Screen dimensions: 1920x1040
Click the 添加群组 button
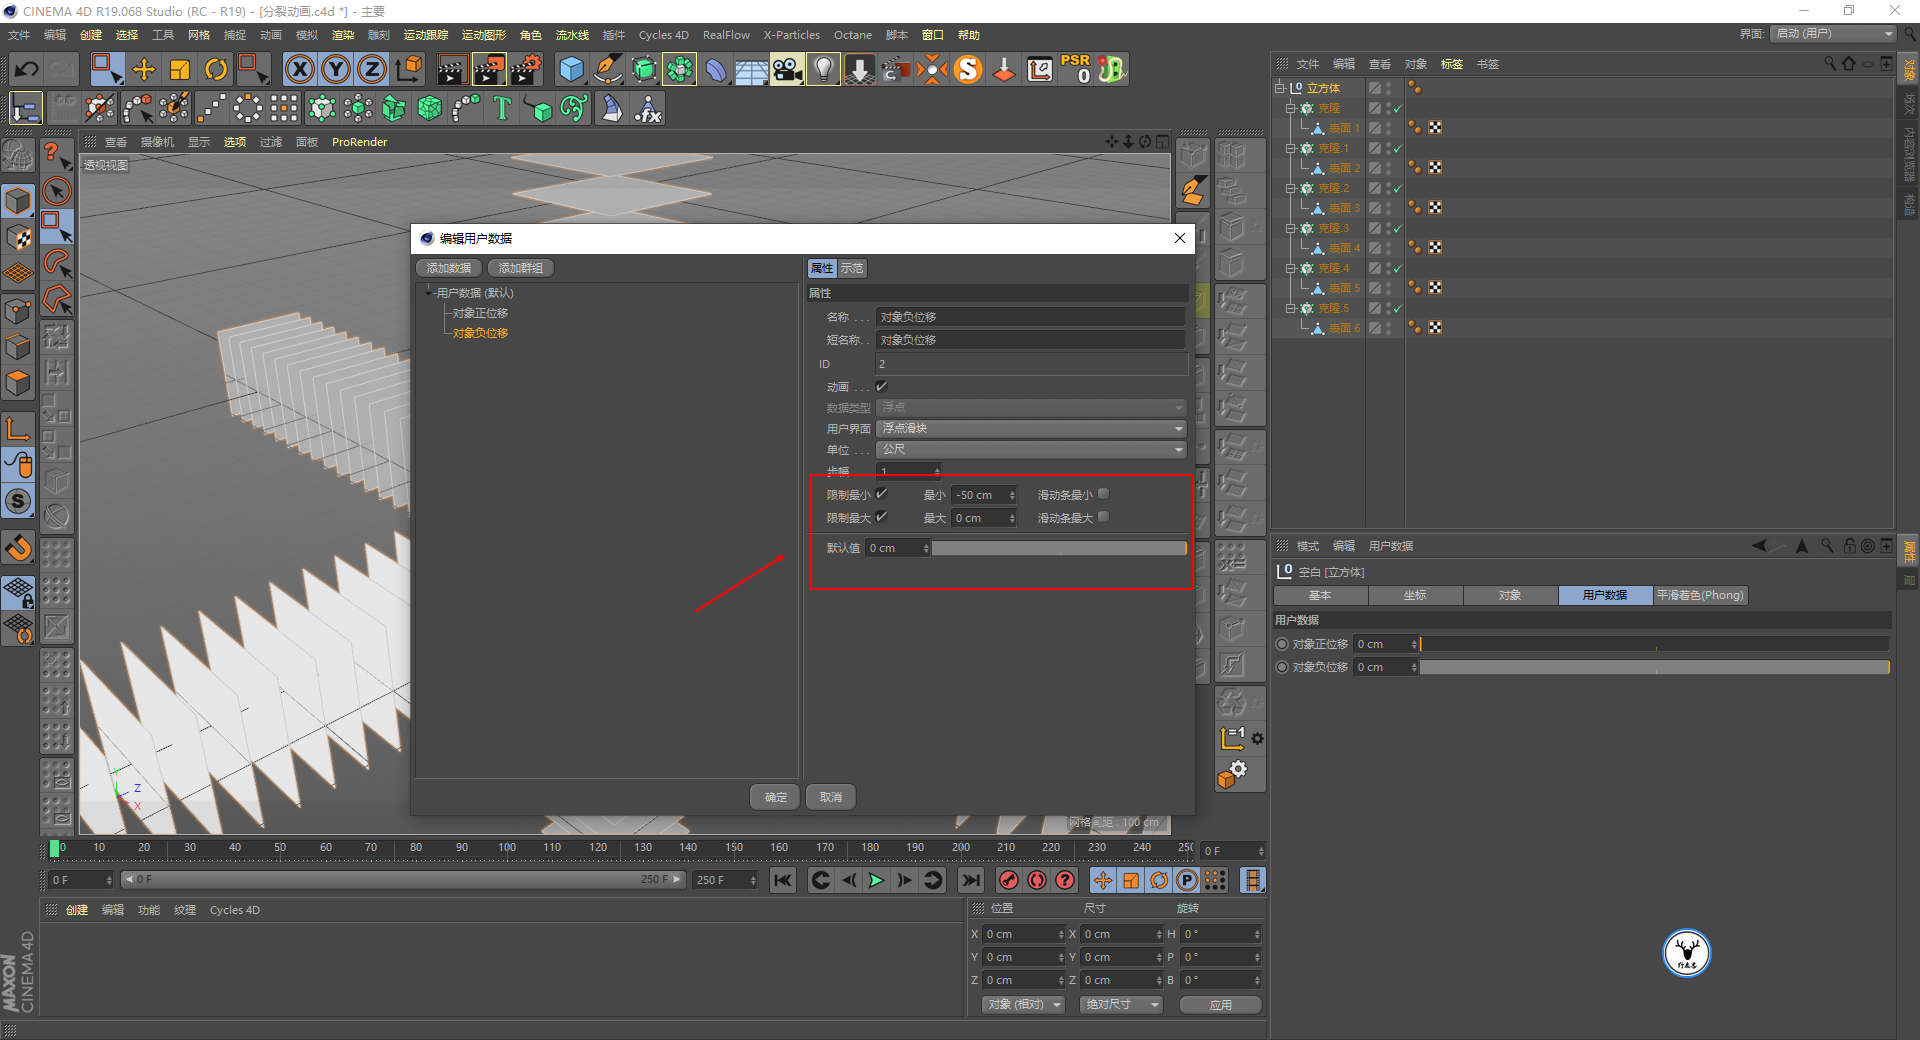pyautogui.click(x=521, y=268)
